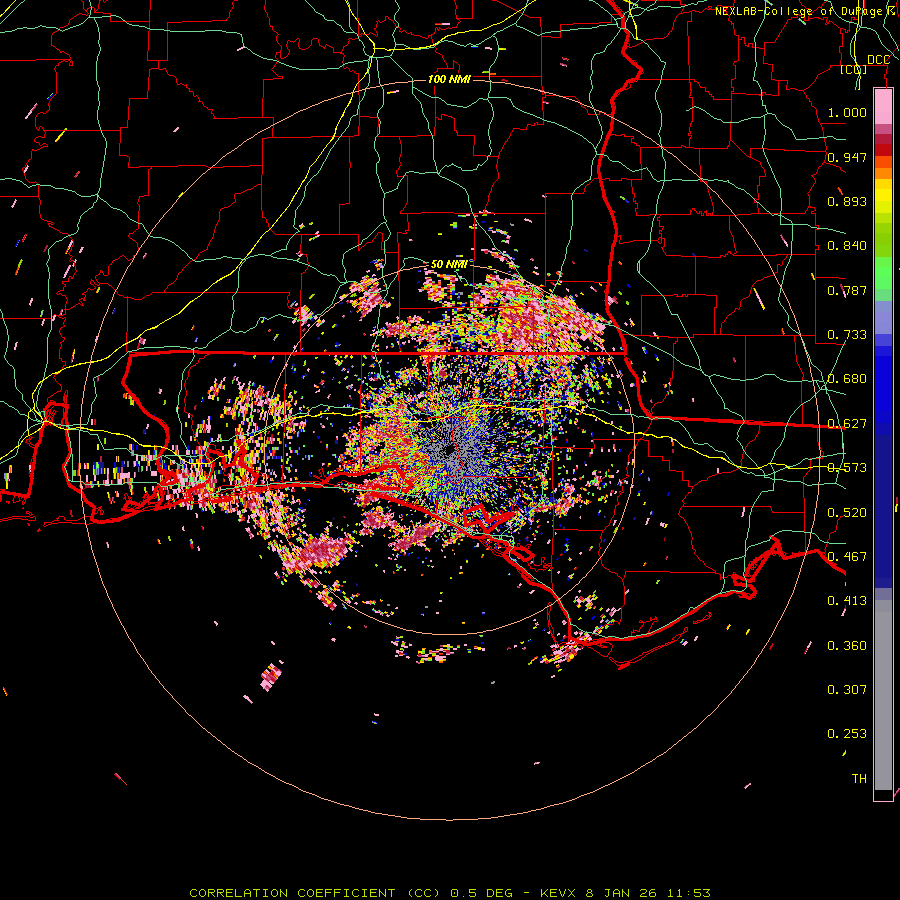Click the "TH" threshold label
The image size is (900, 900).
(x=859, y=778)
